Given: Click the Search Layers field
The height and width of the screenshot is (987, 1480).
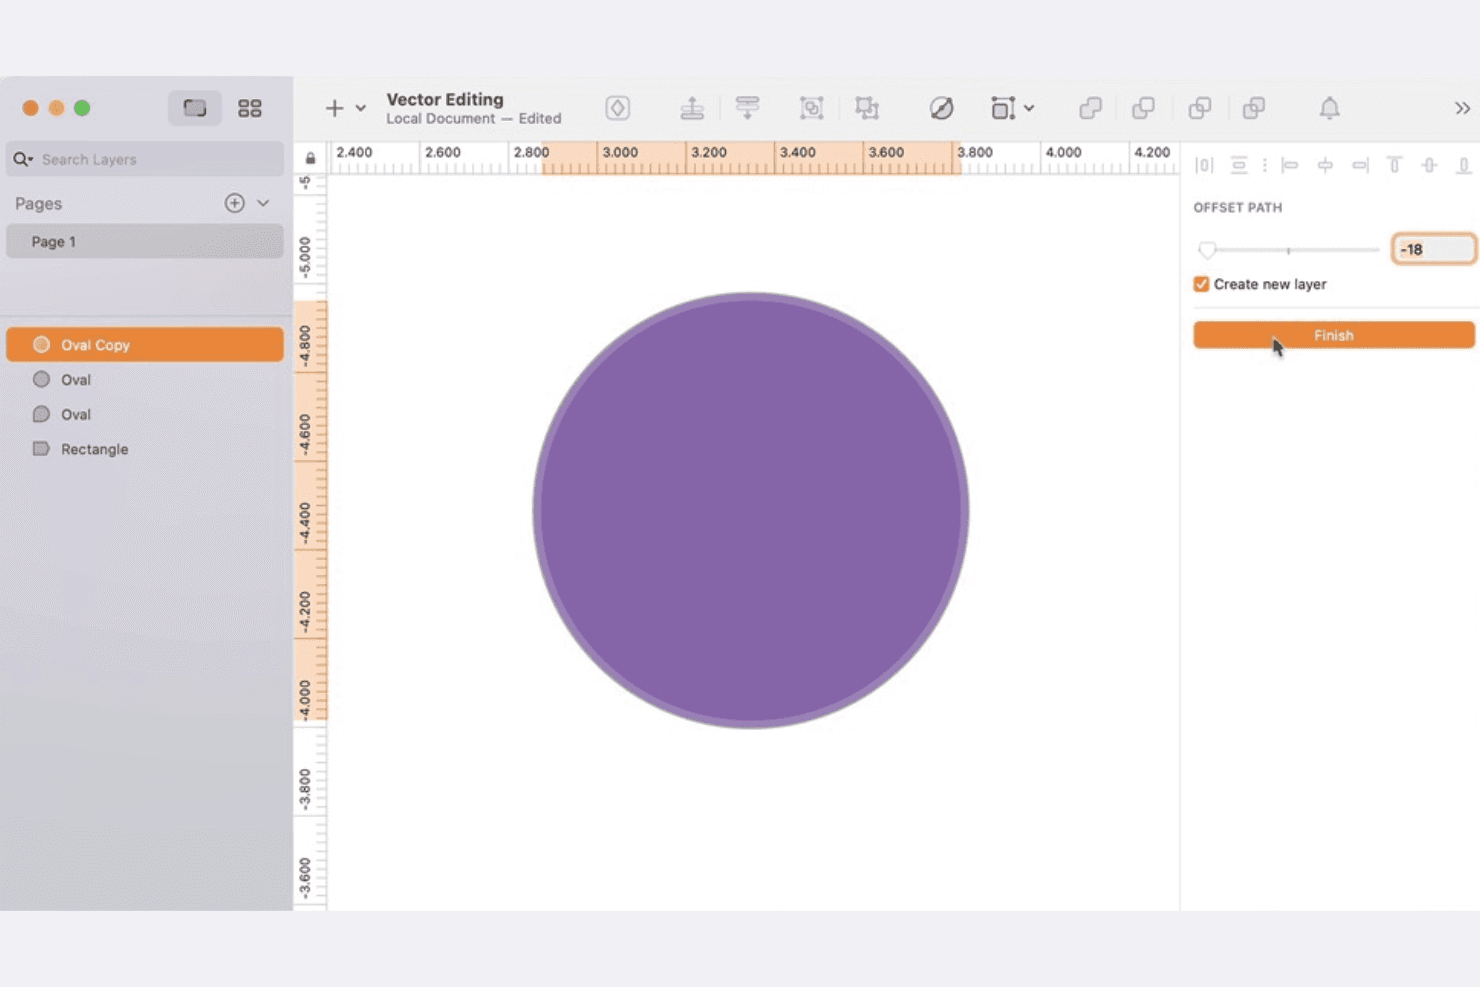Looking at the screenshot, I should click(145, 159).
